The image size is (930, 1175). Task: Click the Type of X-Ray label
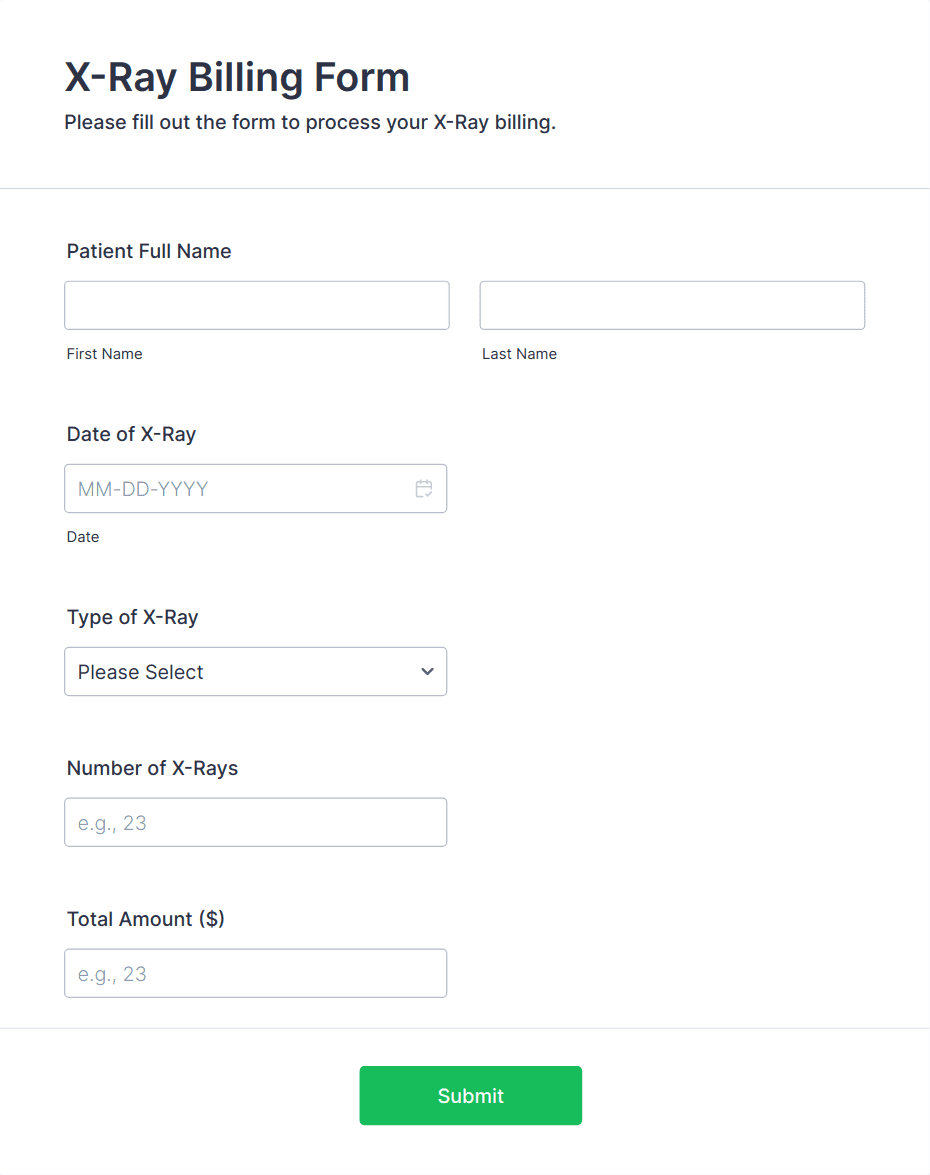133,617
